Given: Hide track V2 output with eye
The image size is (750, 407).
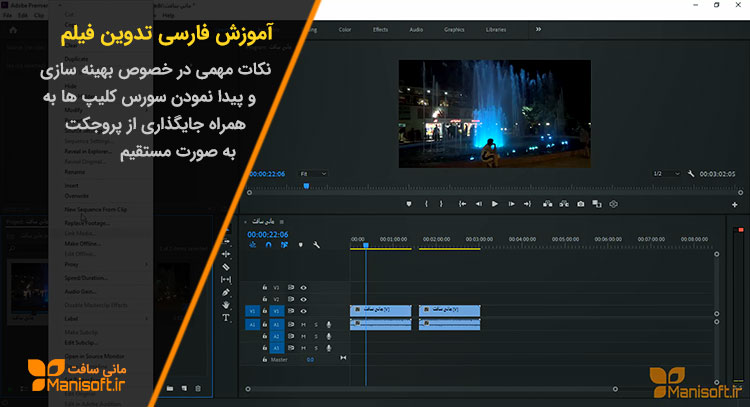Looking at the screenshot, I should click(303, 299).
